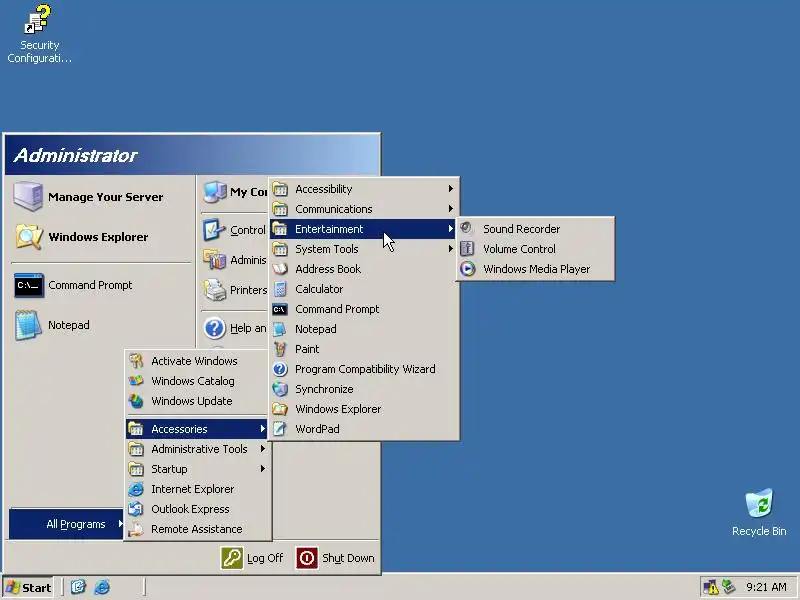
Task: Click the Log Off button
Action: (x=253, y=558)
